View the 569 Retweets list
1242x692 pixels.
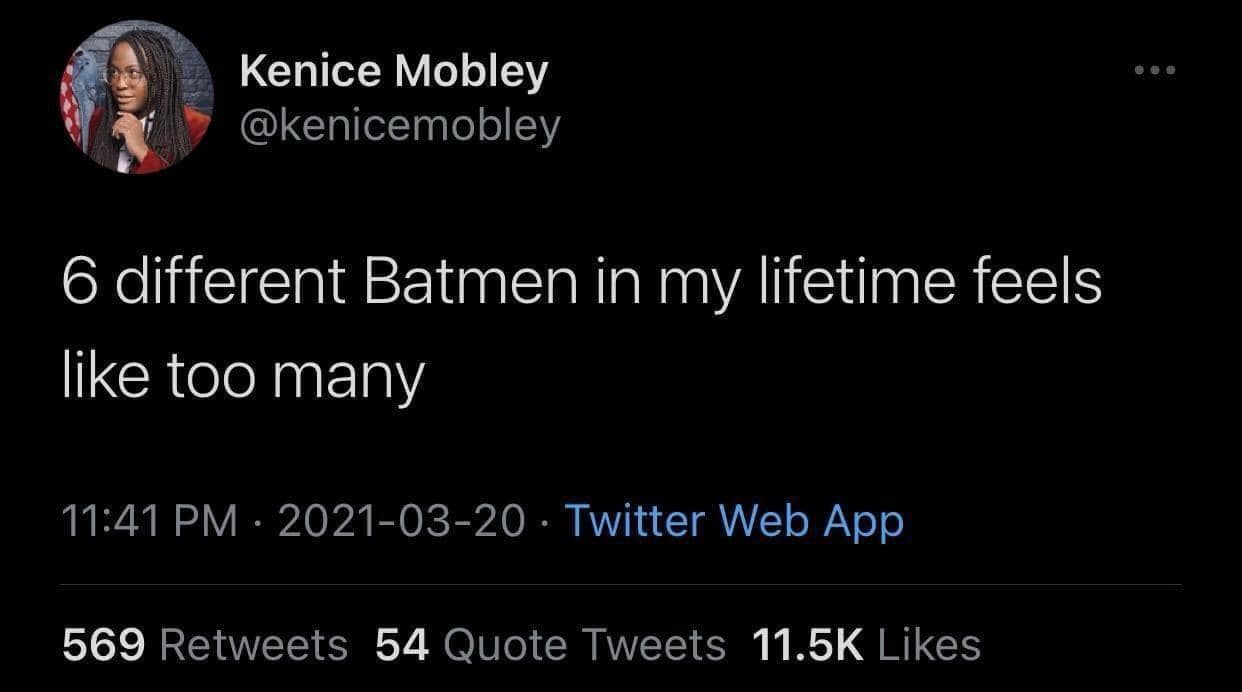(x=204, y=645)
